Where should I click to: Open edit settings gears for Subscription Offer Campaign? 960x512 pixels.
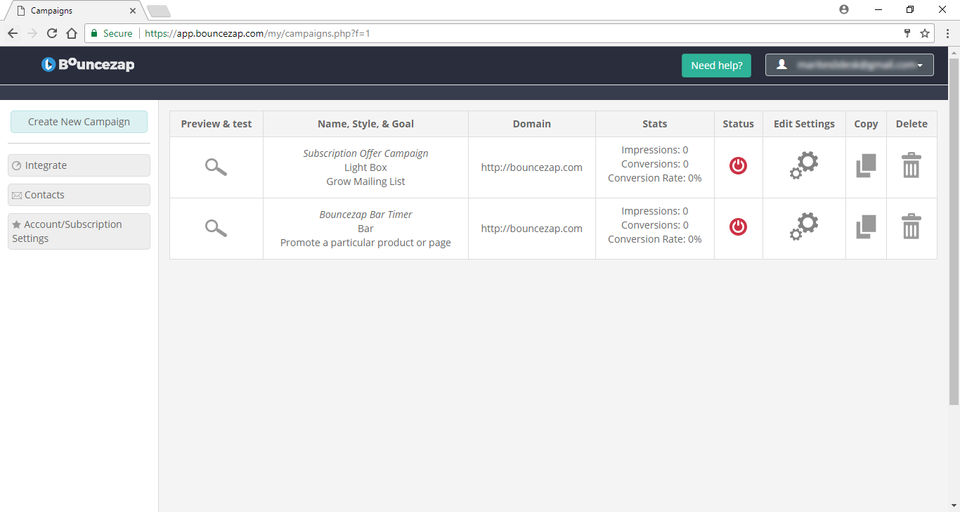[804, 165]
